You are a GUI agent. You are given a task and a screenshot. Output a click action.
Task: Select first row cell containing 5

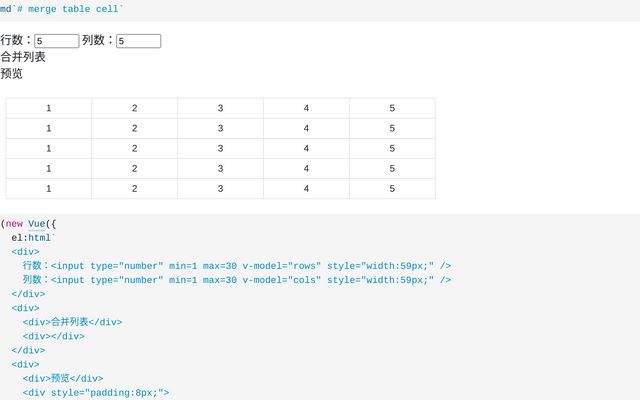point(392,108)
